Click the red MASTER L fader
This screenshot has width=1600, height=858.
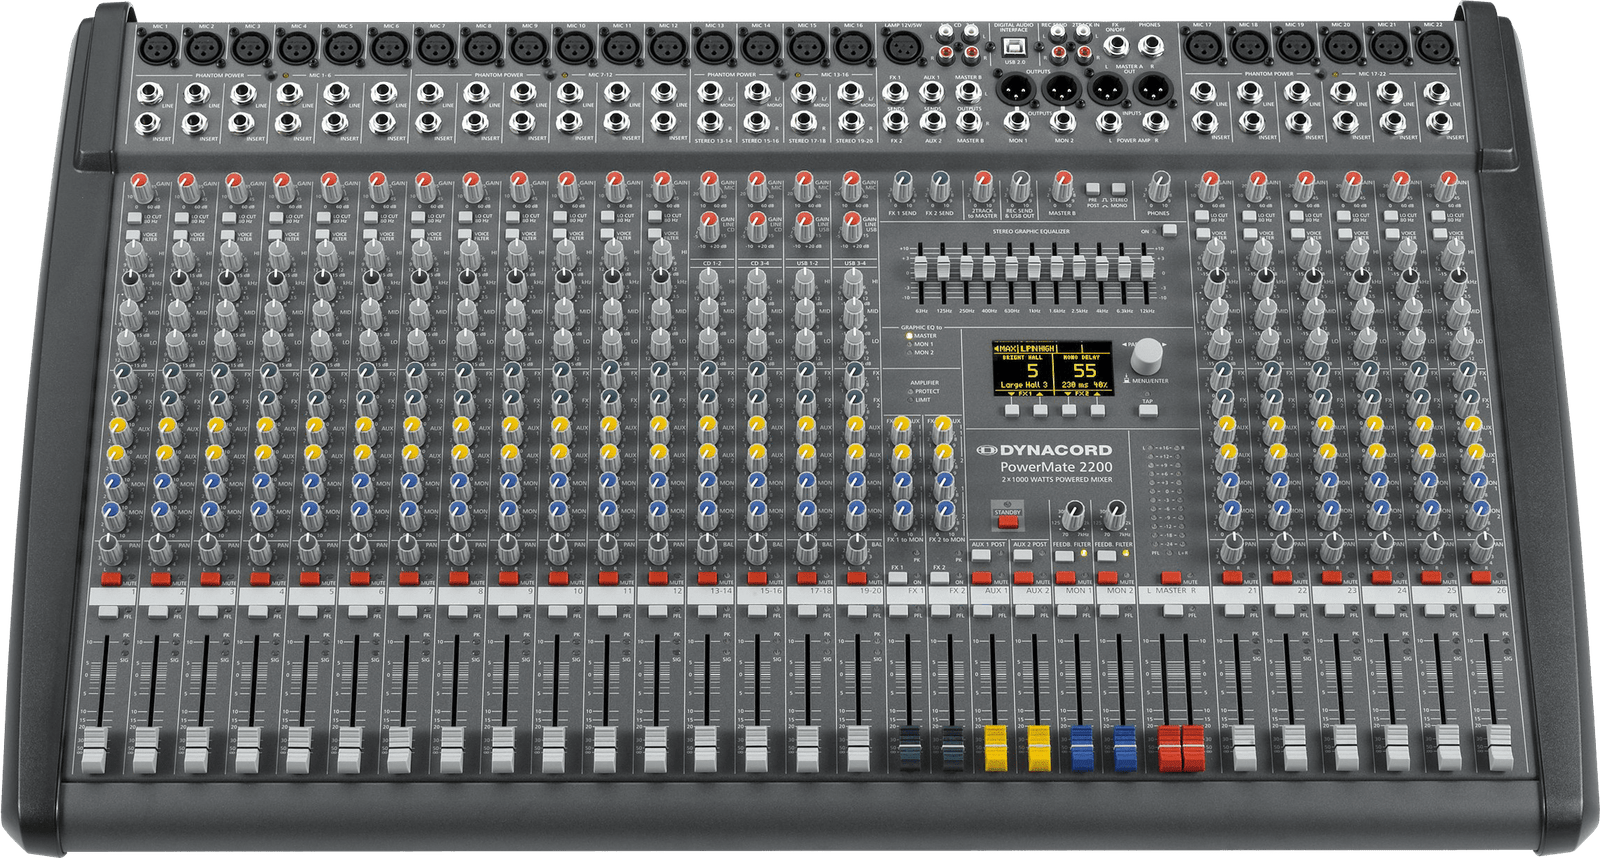pyautogui.click(x=1169, y=747)
